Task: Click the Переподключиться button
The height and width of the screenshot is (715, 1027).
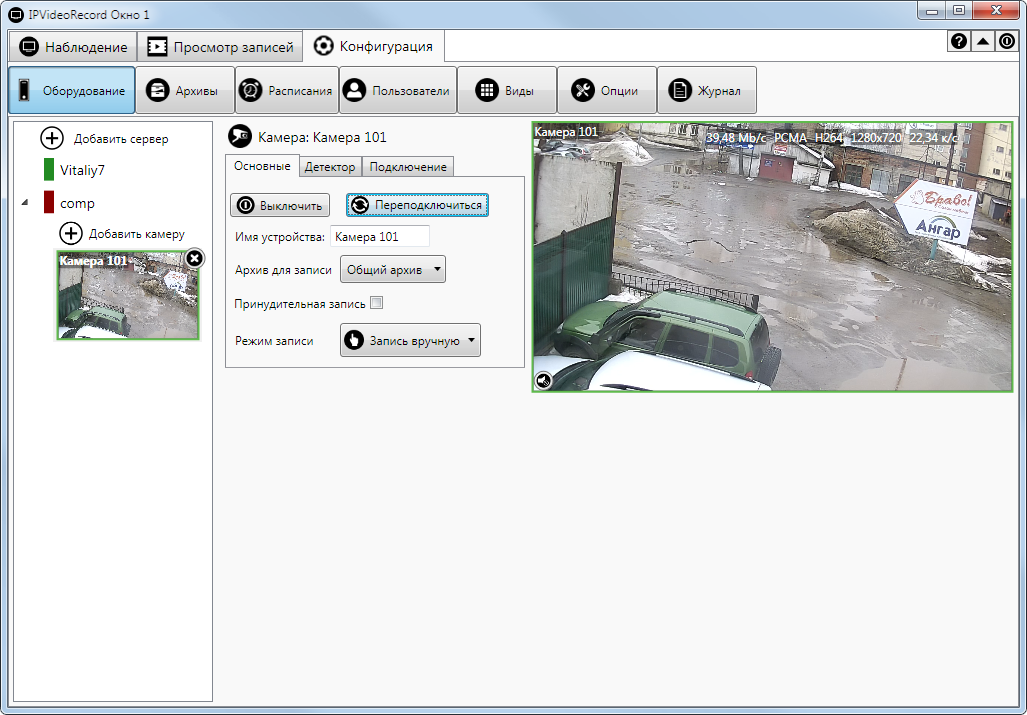Action: coord(417,205)
